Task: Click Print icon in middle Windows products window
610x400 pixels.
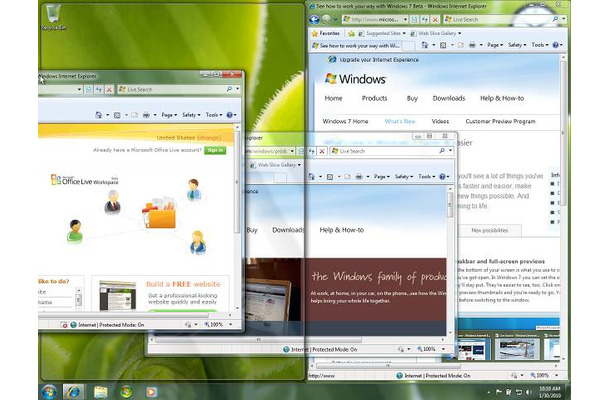Action: [x=359, y=177]
